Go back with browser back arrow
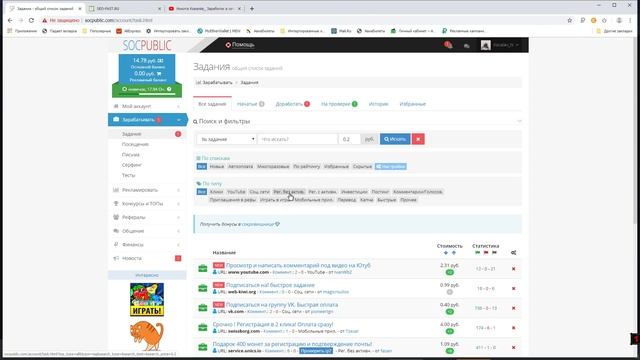 [10, 20]
